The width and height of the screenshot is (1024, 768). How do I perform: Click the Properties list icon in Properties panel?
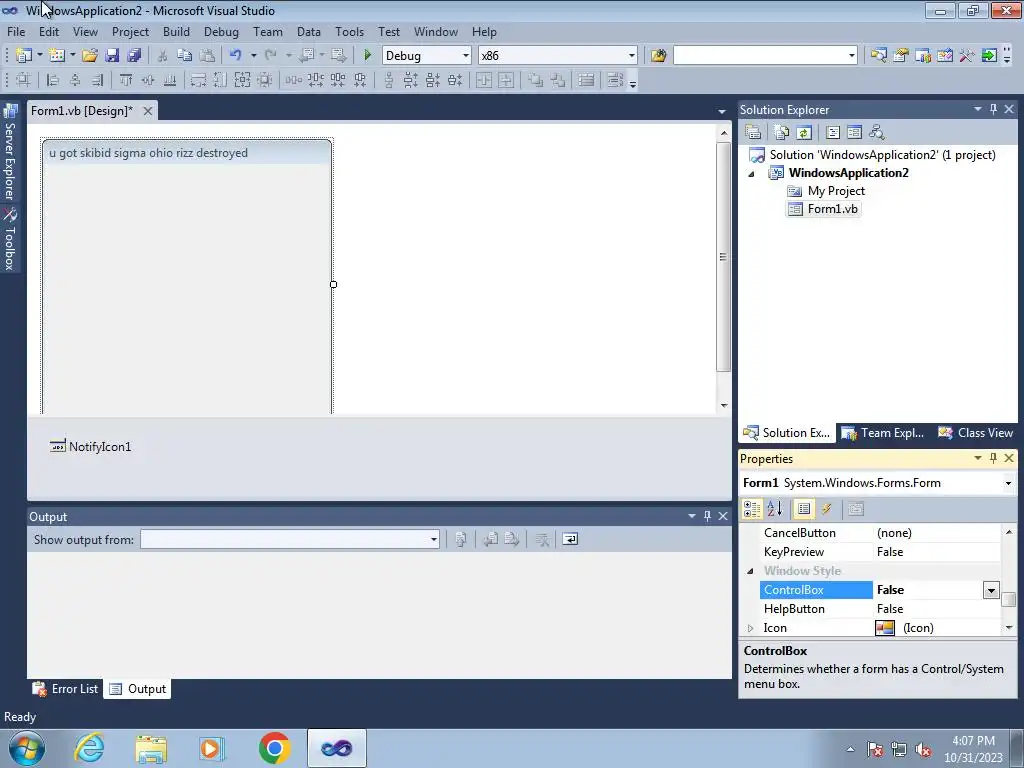pyautogui.click(x=804, y=509)
